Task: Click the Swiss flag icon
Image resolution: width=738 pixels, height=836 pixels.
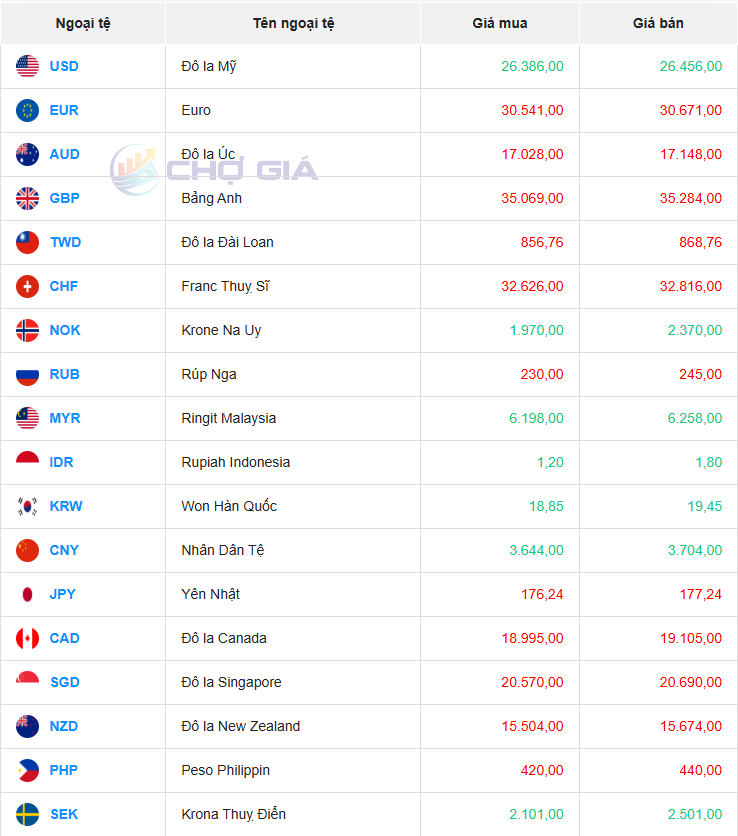Action: tap(28, 287)
